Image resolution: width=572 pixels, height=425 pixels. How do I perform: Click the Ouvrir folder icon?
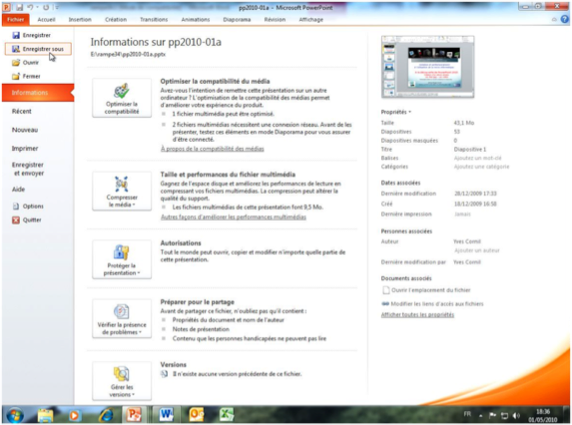(x=16, y=63)
